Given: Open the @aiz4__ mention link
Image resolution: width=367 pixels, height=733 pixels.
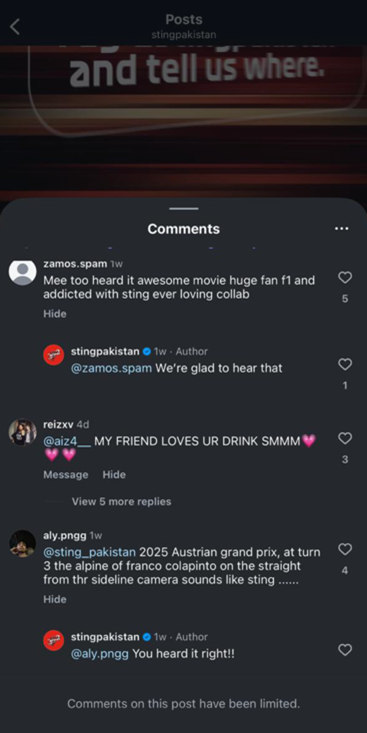Looking at the screenshot, I should click(x=67, y=441).
